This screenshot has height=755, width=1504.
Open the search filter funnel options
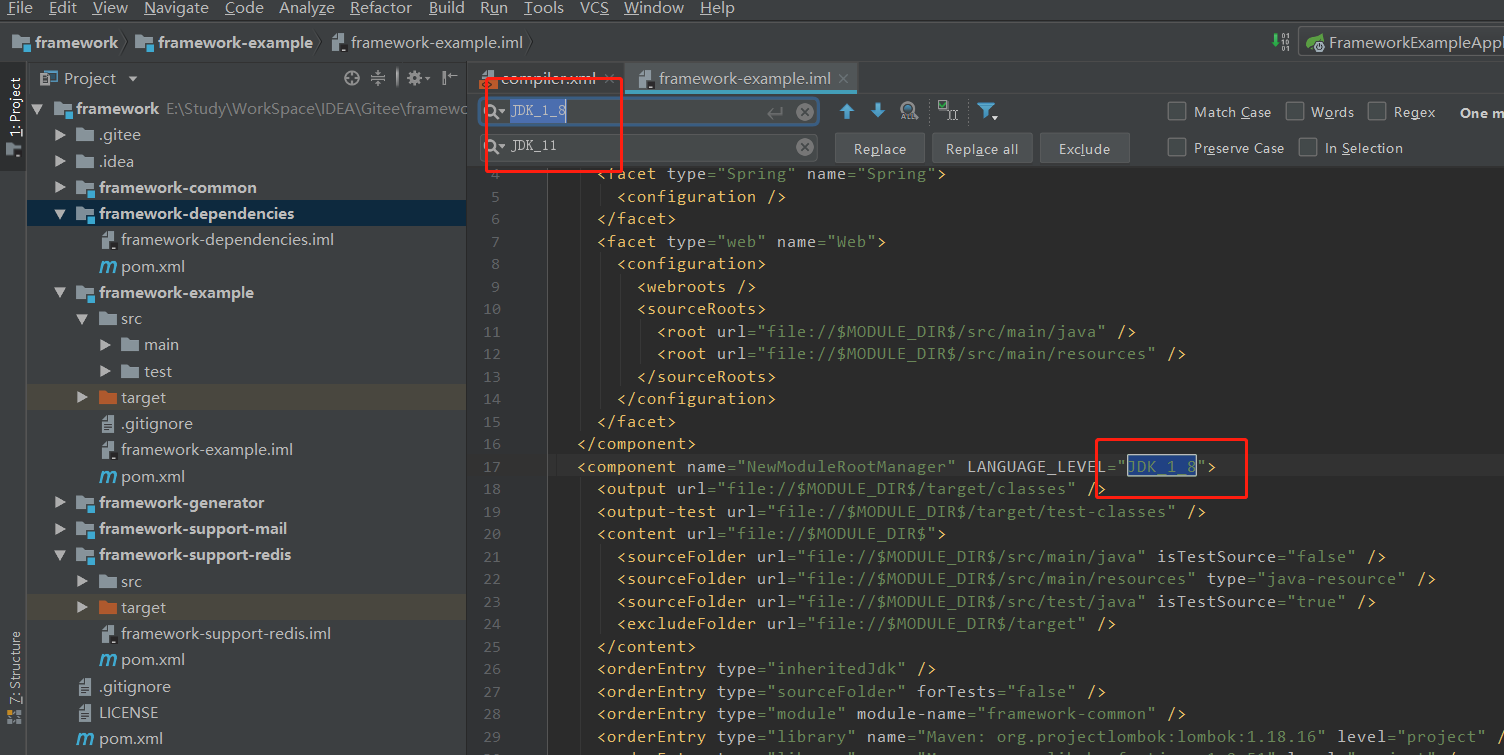[987, 111]
